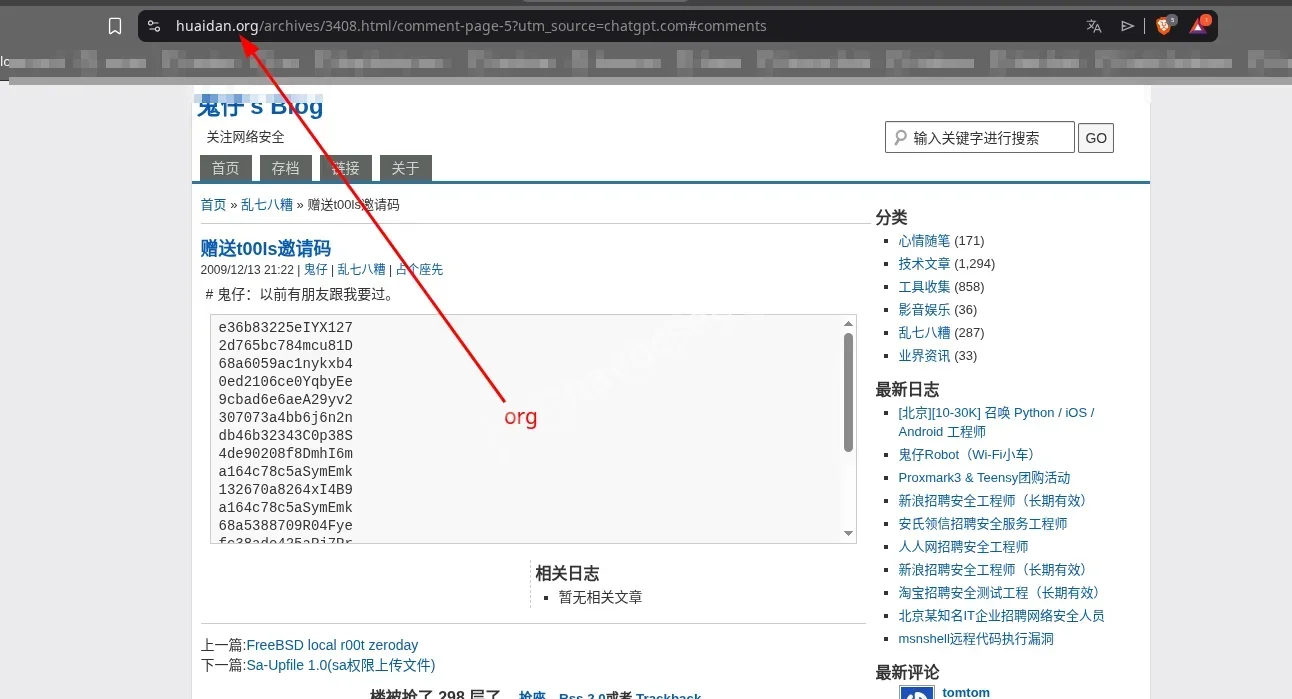Click the tomtom commenter avatar

tap(916, 692)
